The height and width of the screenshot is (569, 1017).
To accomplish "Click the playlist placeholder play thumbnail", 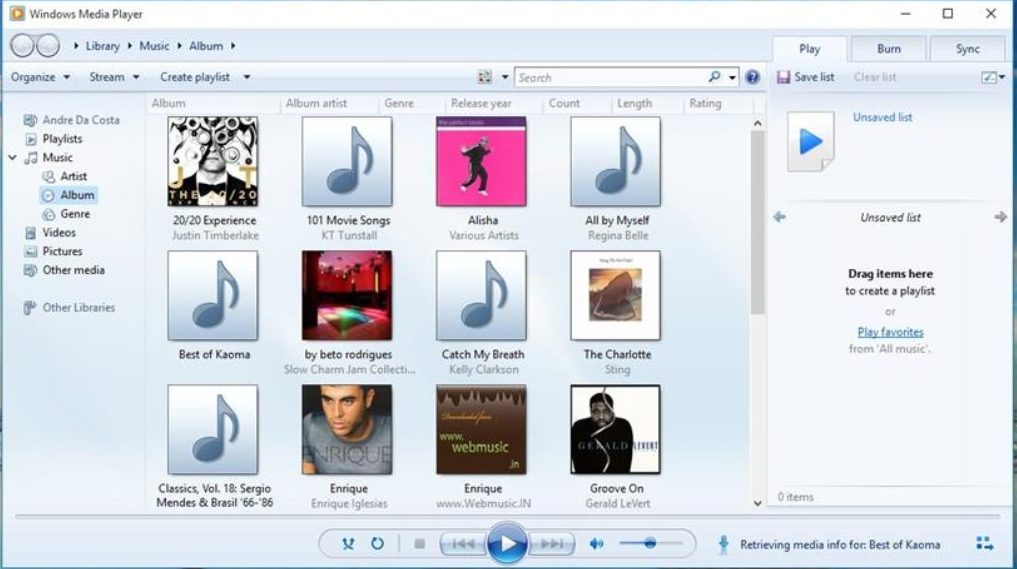I will [811, 141].
